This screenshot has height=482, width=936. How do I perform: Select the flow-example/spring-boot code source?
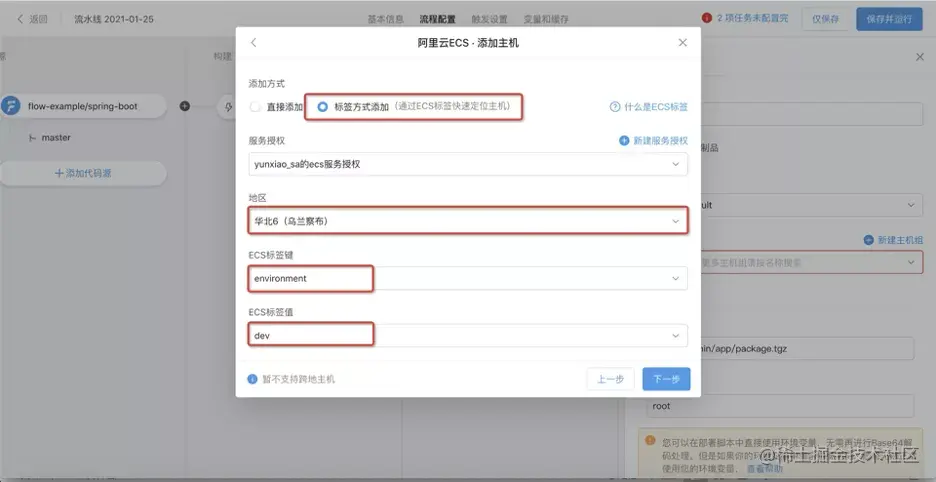(x=83, y=106)
